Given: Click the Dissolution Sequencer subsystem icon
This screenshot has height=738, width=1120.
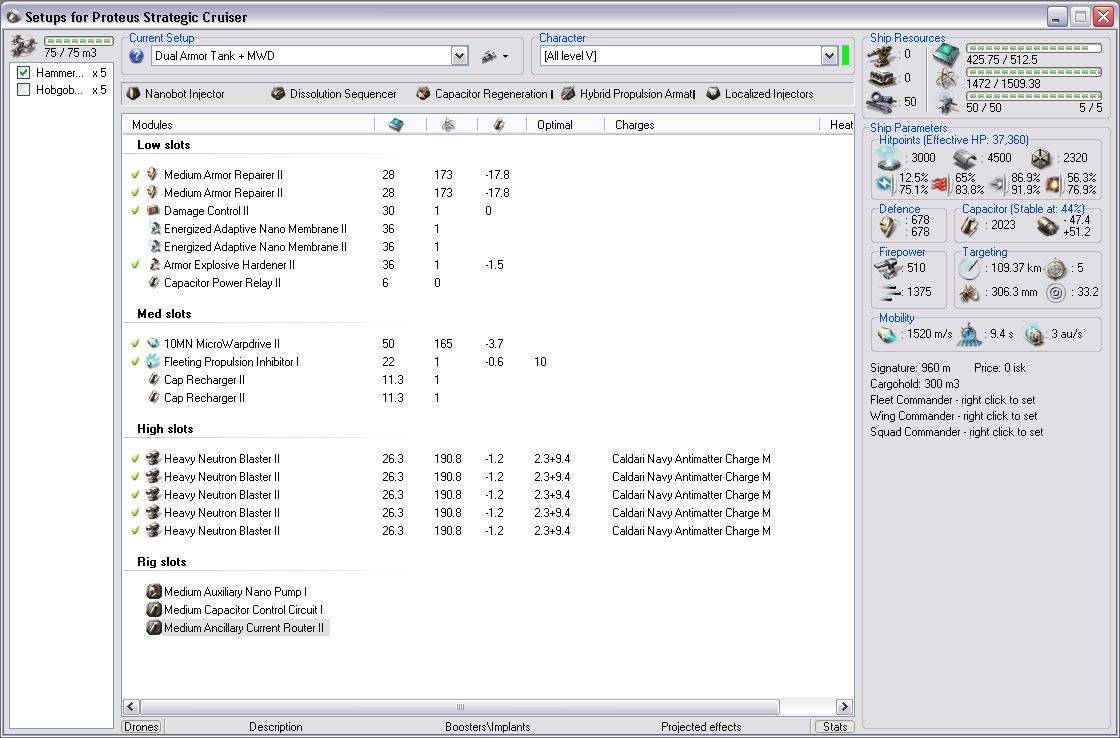Looking at the screenshot, I should click(278, 94).
